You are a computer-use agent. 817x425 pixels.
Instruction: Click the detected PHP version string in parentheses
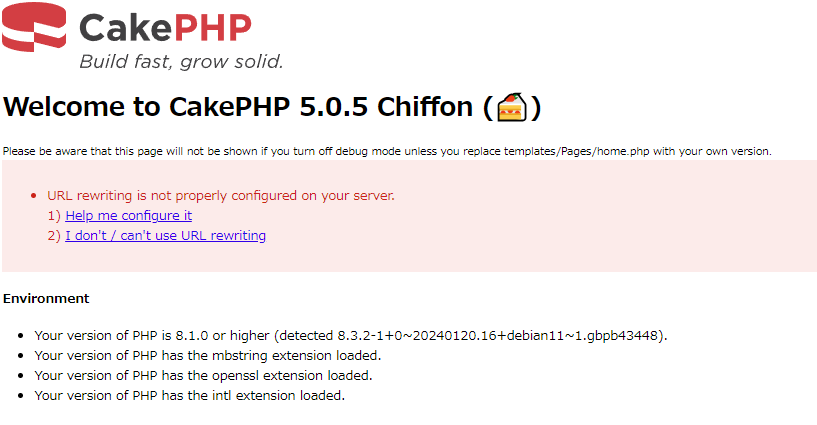click(470, 335)
